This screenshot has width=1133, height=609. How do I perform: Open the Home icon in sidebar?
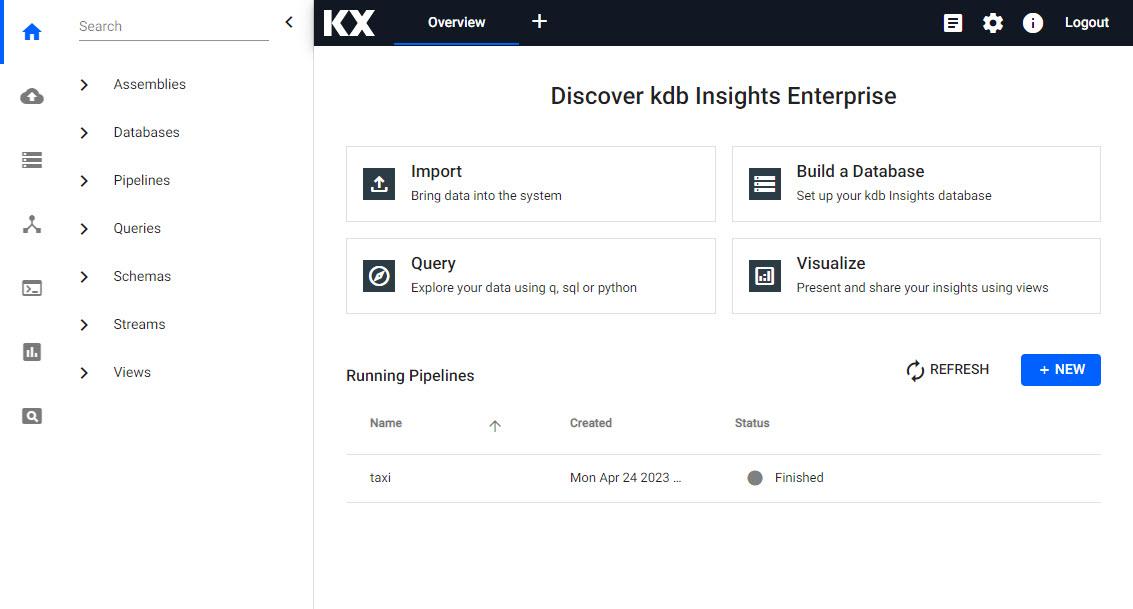click(x=32, y=33)
